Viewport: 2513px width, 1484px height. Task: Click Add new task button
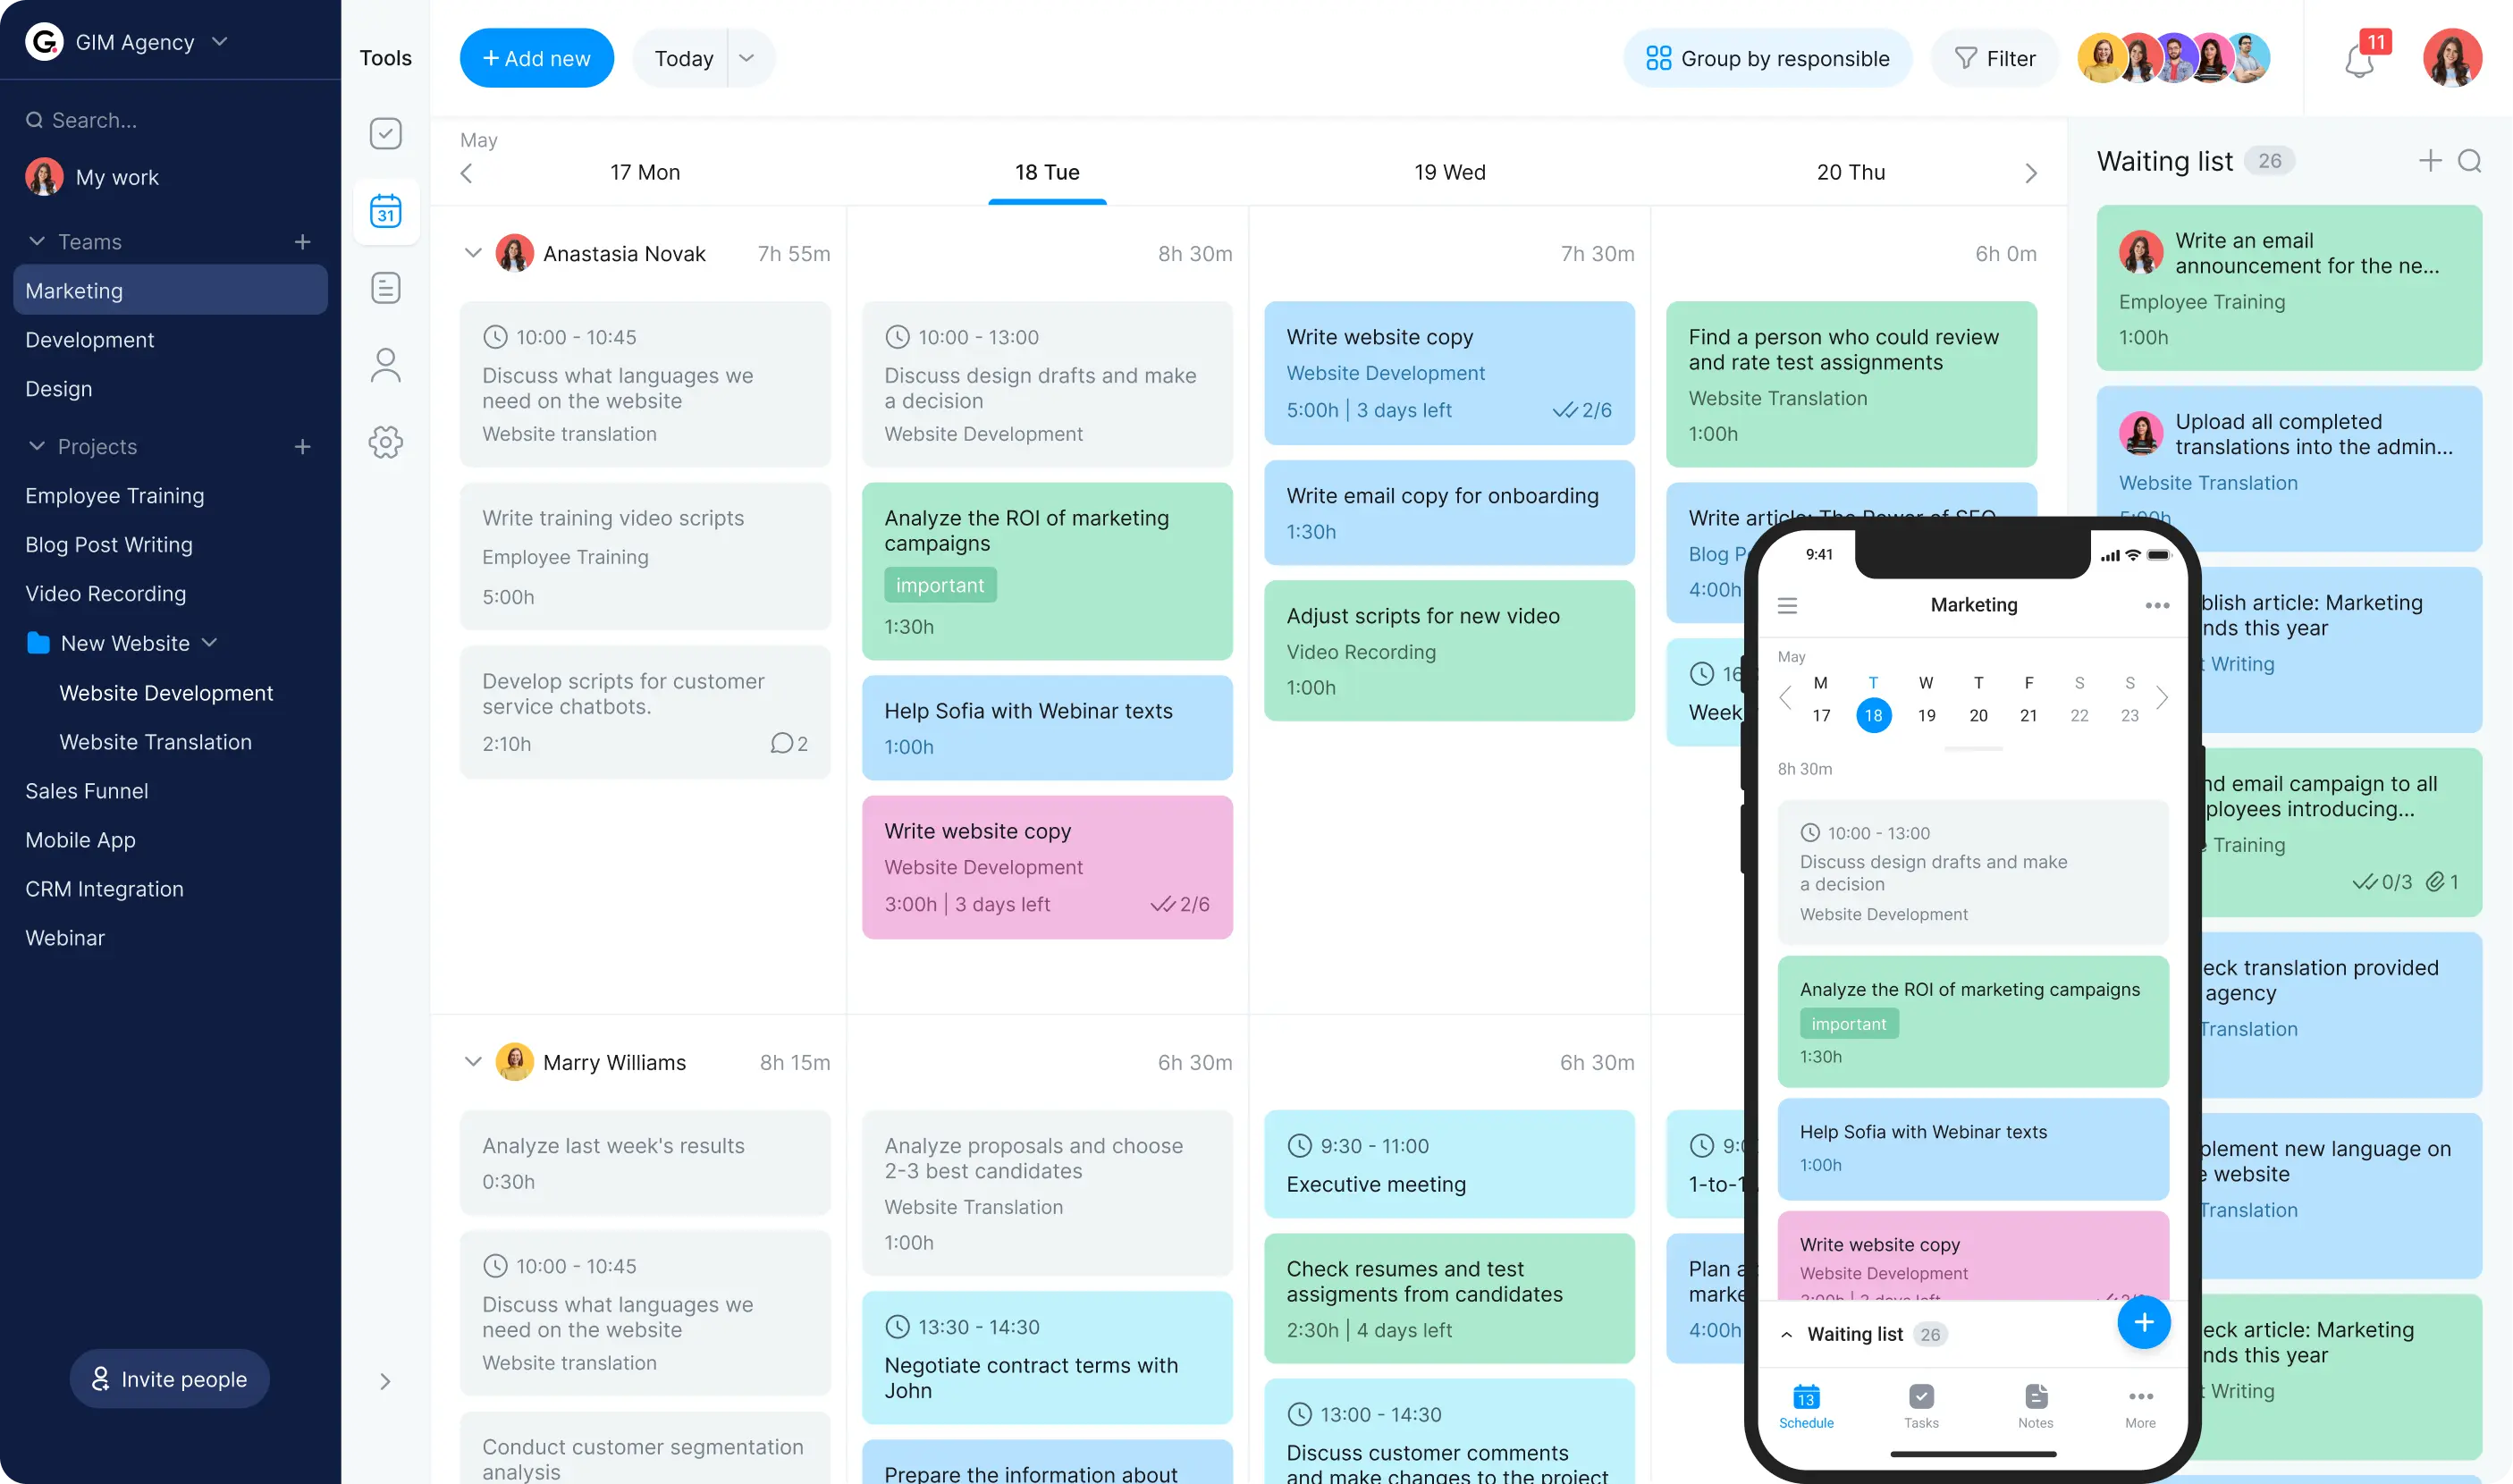click(x=537, y=58)
